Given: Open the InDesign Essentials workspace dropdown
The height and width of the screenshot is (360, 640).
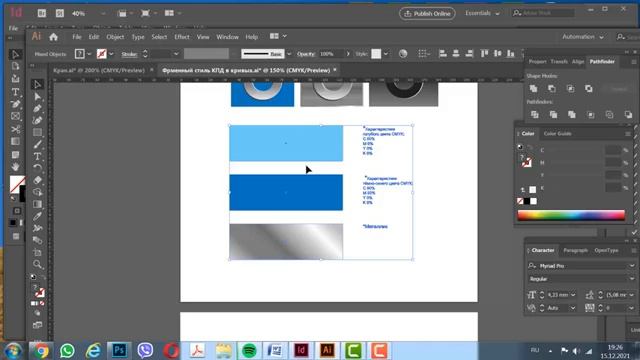Looking at the screenshot, I should 482,13.
